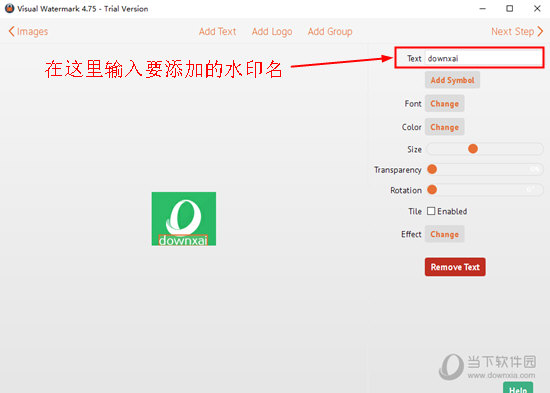
Task: Select the downxai watermark text on image
Action: 183,240
